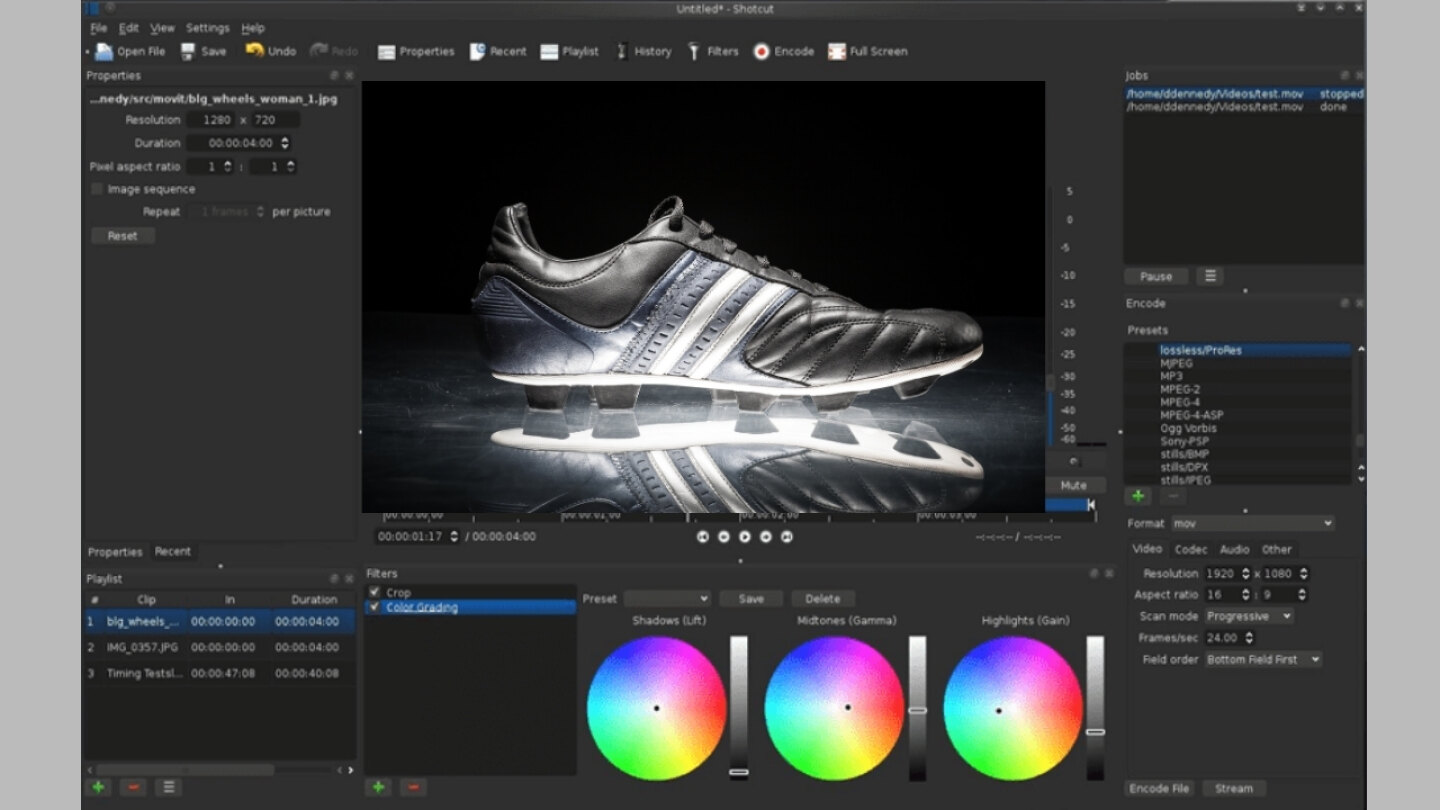Image resolution: width=1440 pixels, height=810 pixels.
Task: Click the Midtones (Gamma) color wheel
Action: tap(835, 707)
